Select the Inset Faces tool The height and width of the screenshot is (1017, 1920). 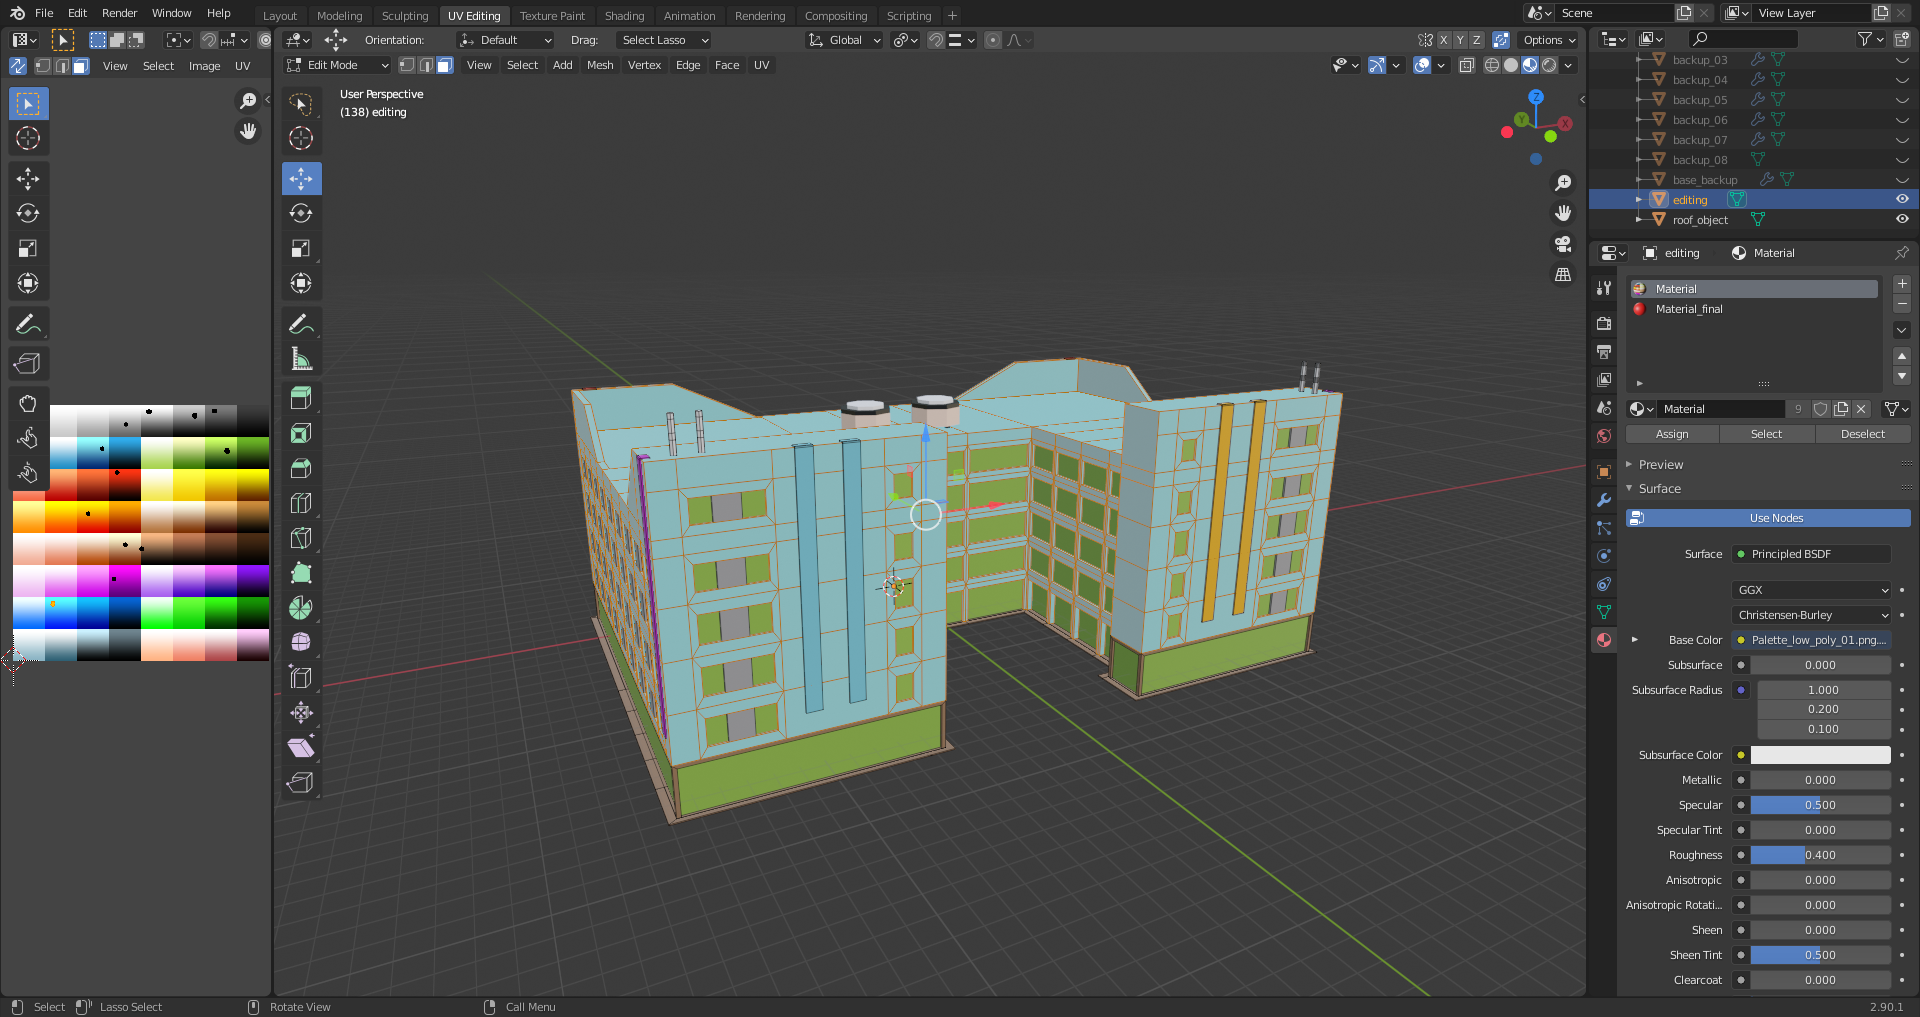click(301, 433)
